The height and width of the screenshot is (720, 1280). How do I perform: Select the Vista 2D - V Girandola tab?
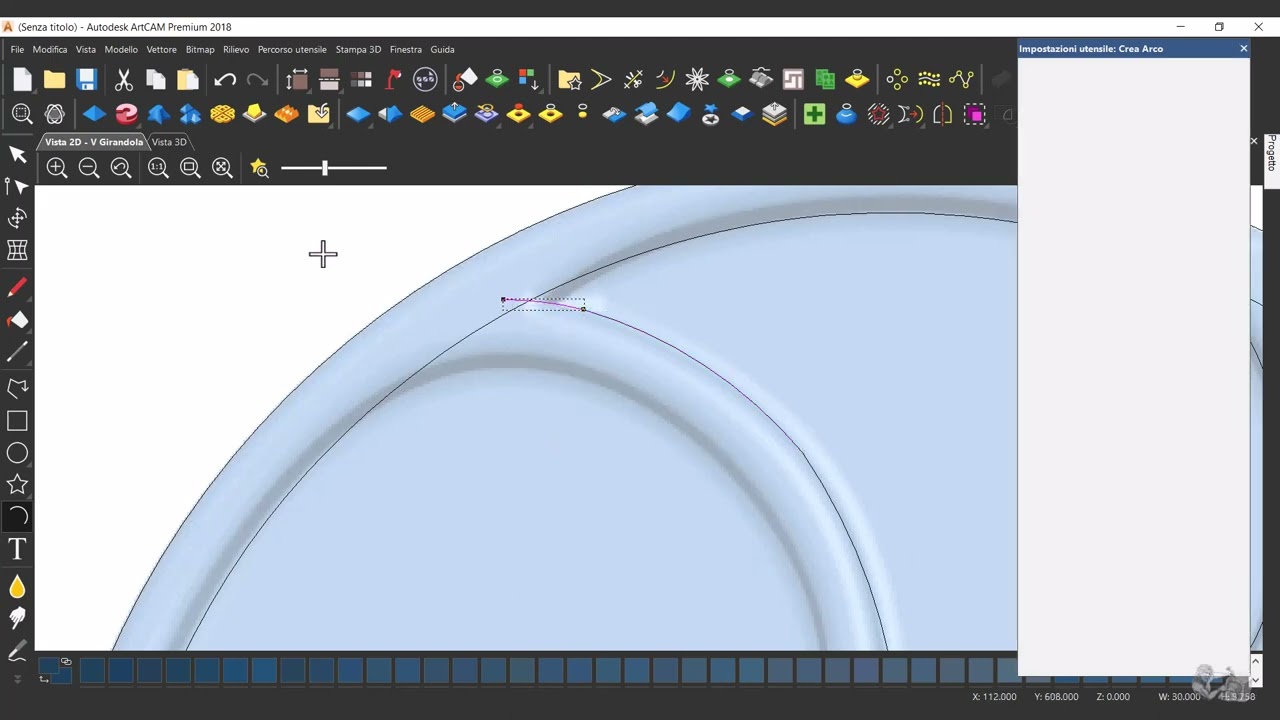pos(94,142)
